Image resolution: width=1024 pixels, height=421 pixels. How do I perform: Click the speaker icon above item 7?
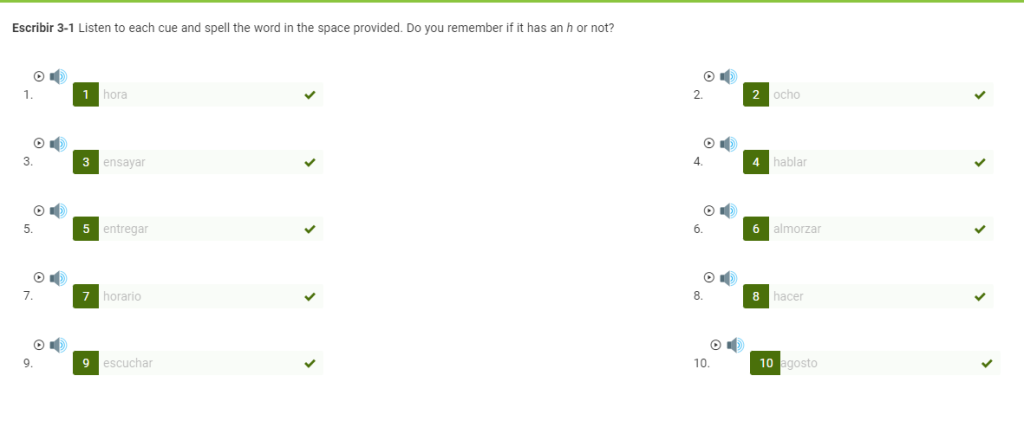click(x=58, y=278)
